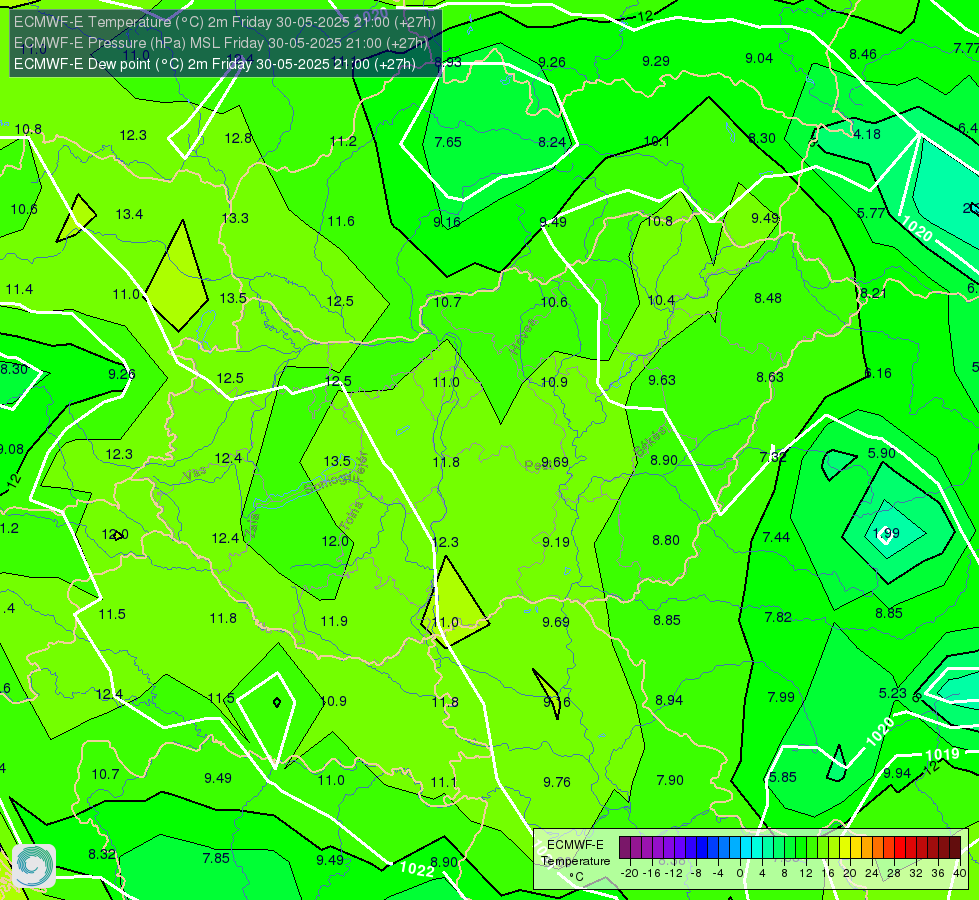Click the map value 11.2

pyautogui.click(x=343, y=141)
